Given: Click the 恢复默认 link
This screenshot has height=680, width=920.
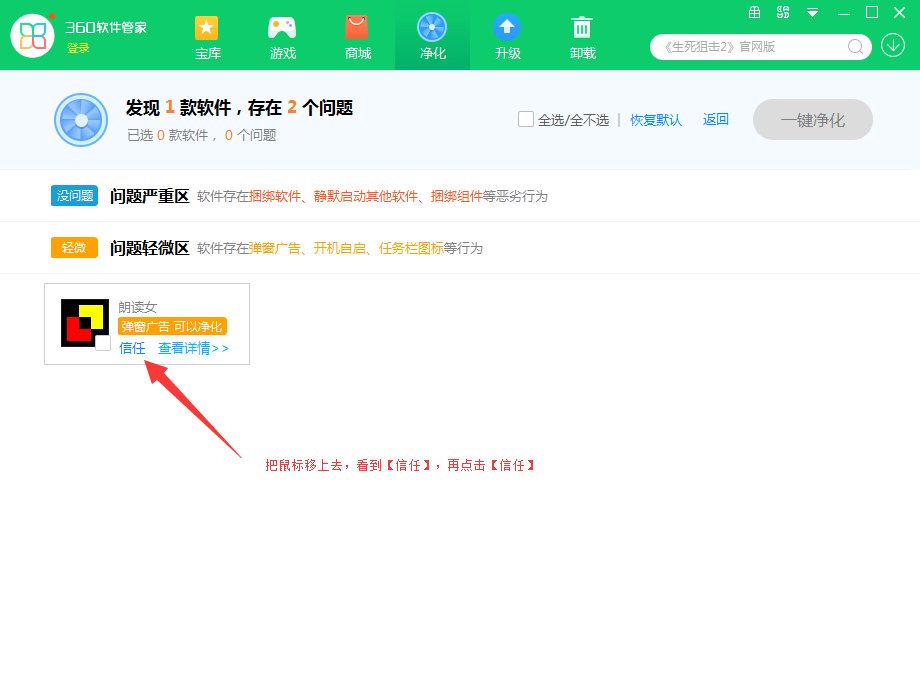Looking at the screenshot, I should [656, 120].
